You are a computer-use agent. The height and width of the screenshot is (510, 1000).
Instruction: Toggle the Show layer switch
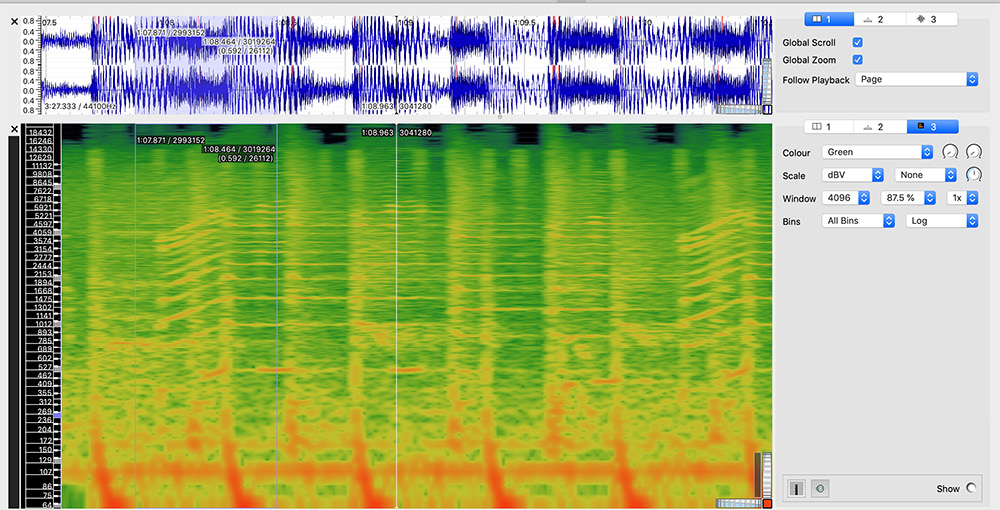(x=971, y=488)
